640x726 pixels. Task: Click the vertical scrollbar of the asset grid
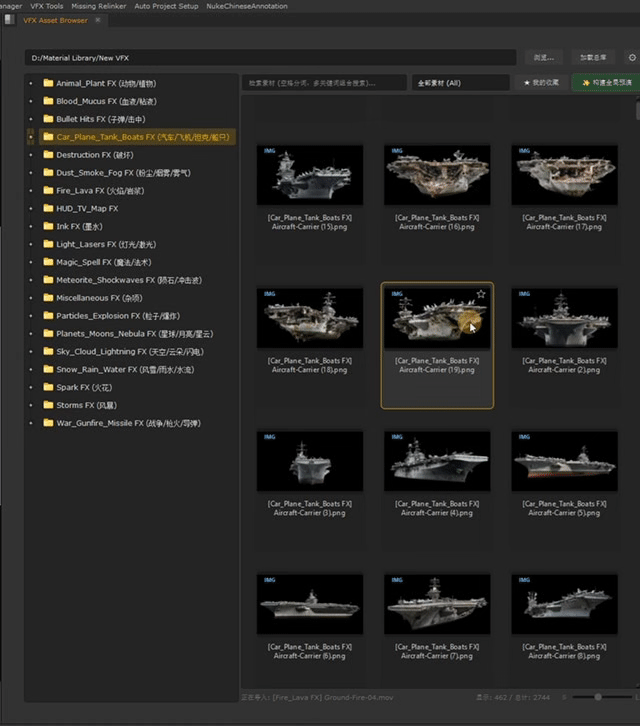(638, 111)
